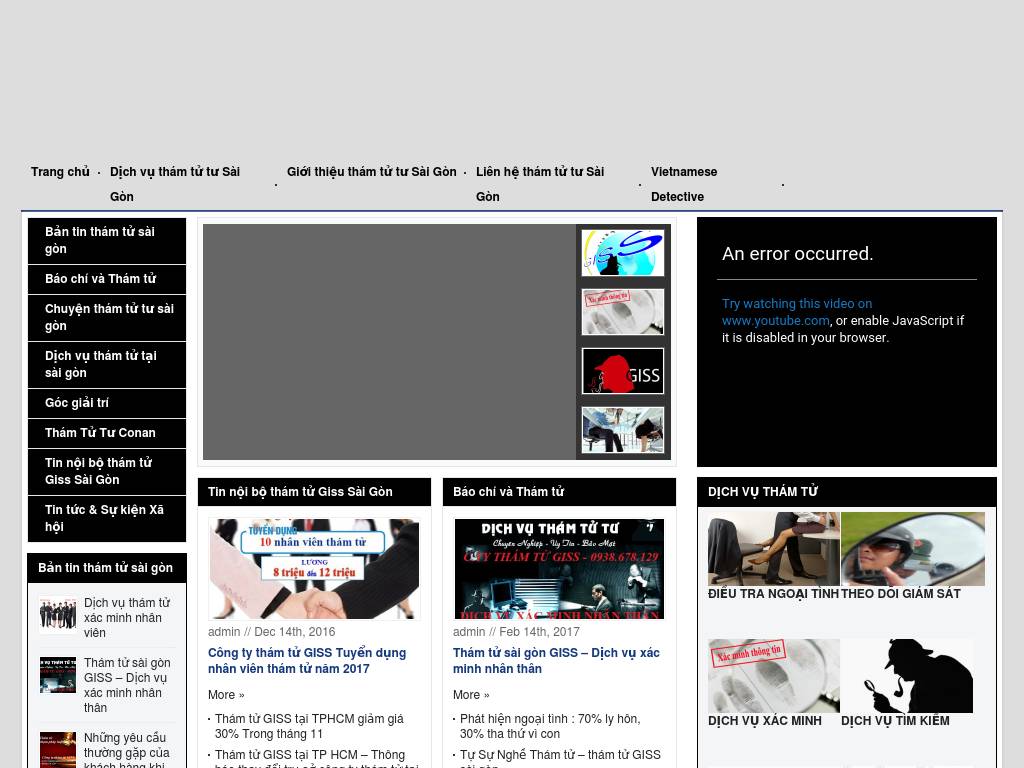Open Vietnamese Detective menu item
The width and height of the screenshot is (1024, 768).
(684, 184)
